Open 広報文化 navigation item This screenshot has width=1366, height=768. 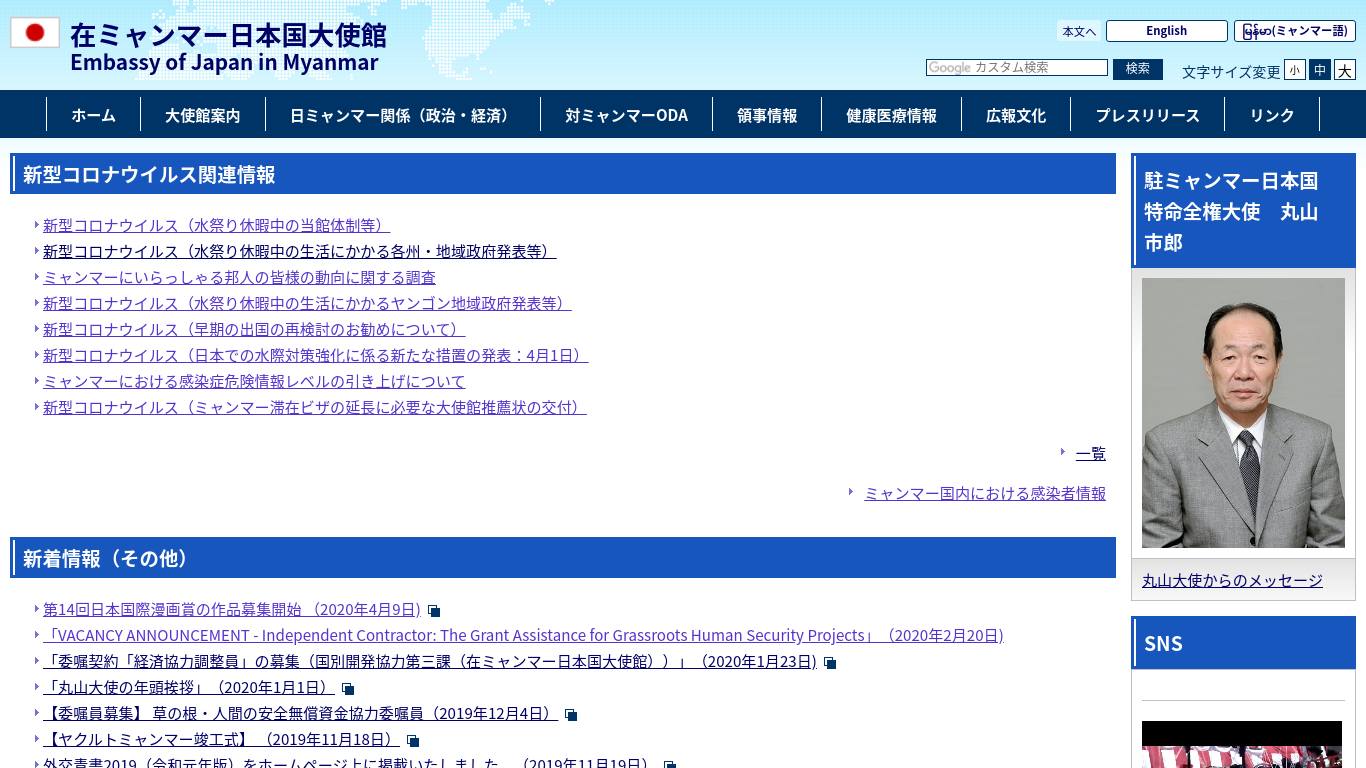coord(1016,115)
